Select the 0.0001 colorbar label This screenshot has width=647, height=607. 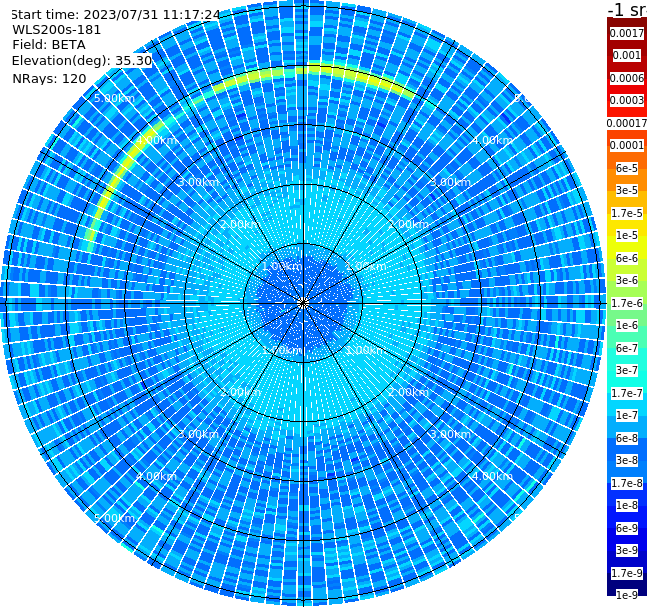[627, 145]
